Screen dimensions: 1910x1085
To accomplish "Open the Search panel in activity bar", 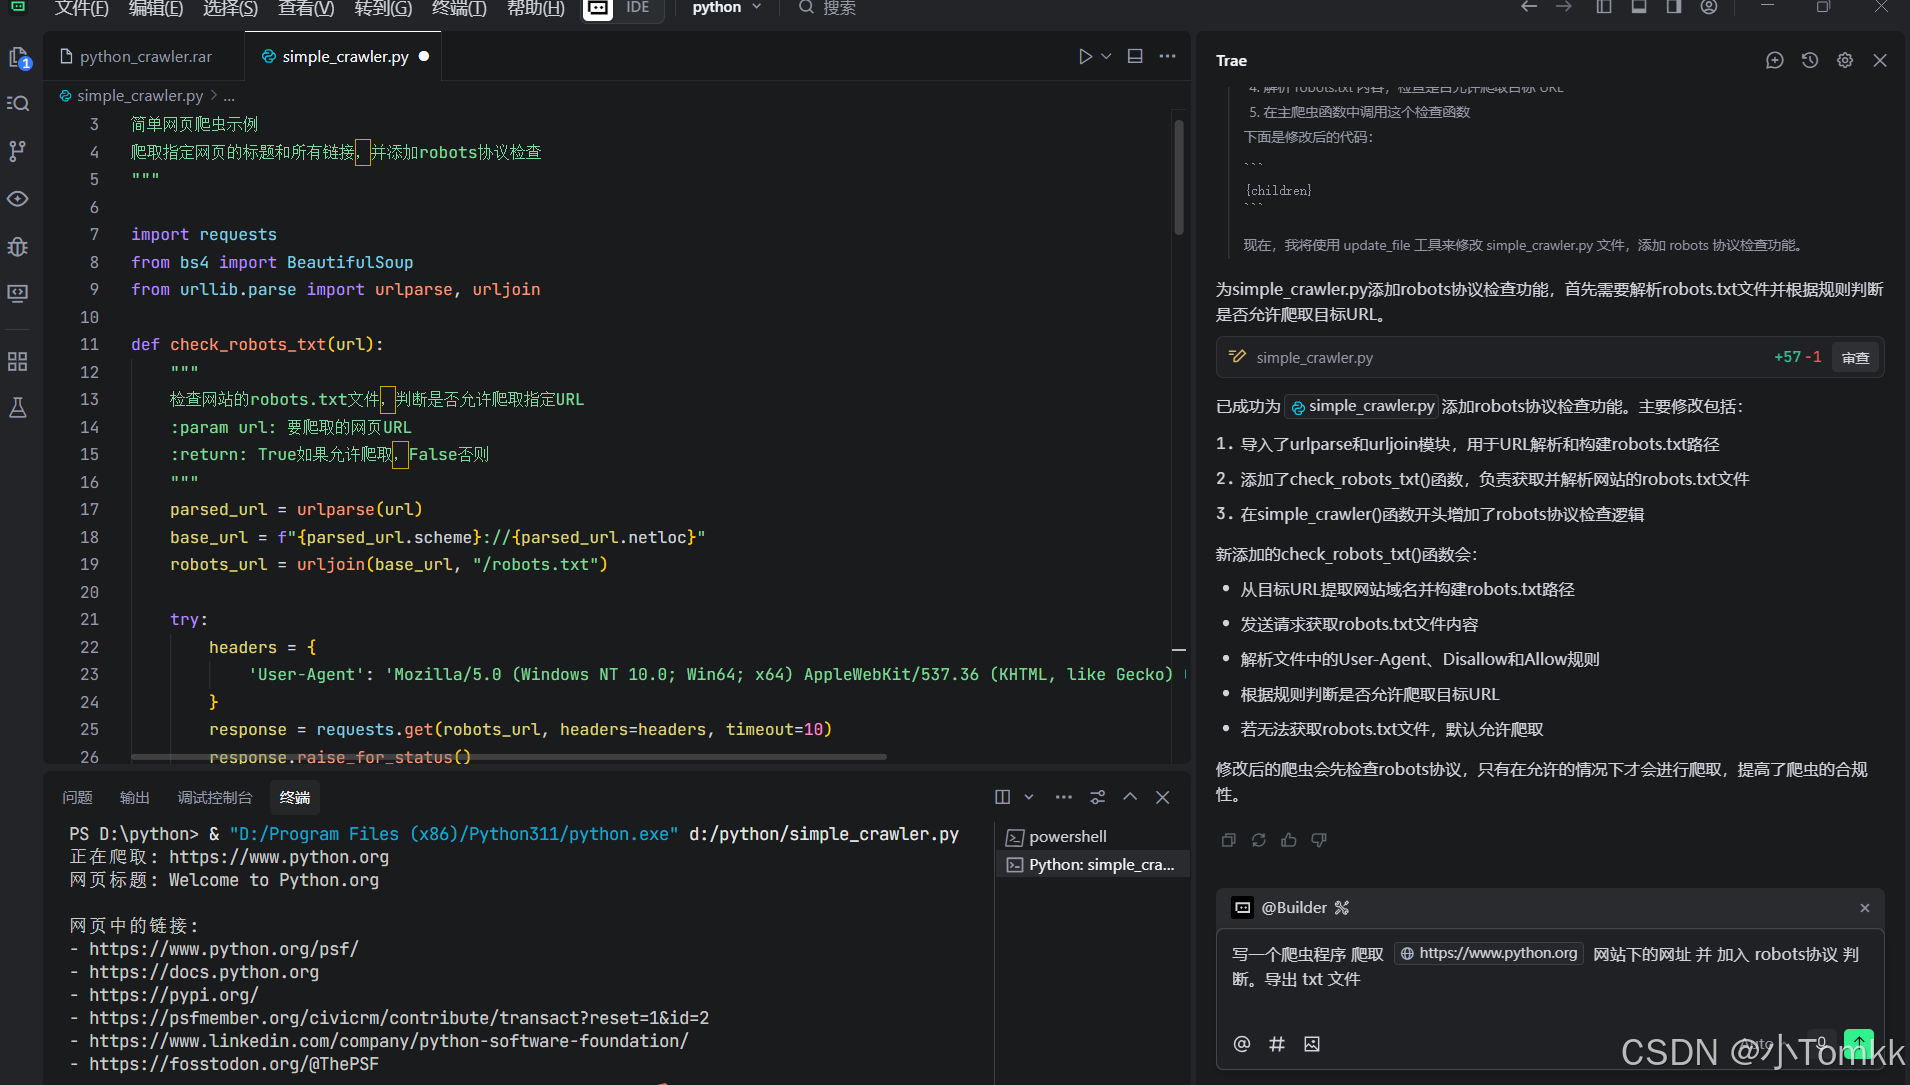I will [18, 103].
